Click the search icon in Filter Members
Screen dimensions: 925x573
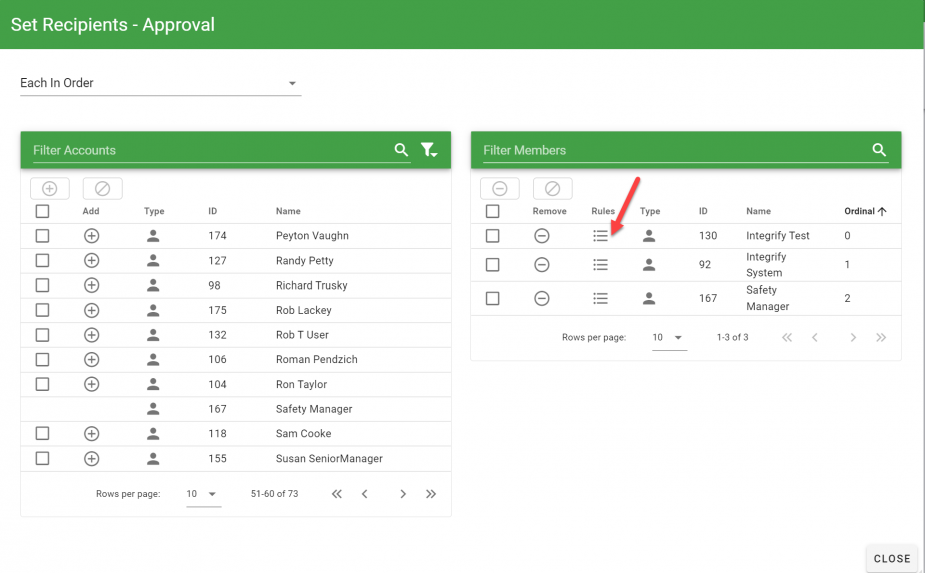pyautogui.click(x=879, y=150)
